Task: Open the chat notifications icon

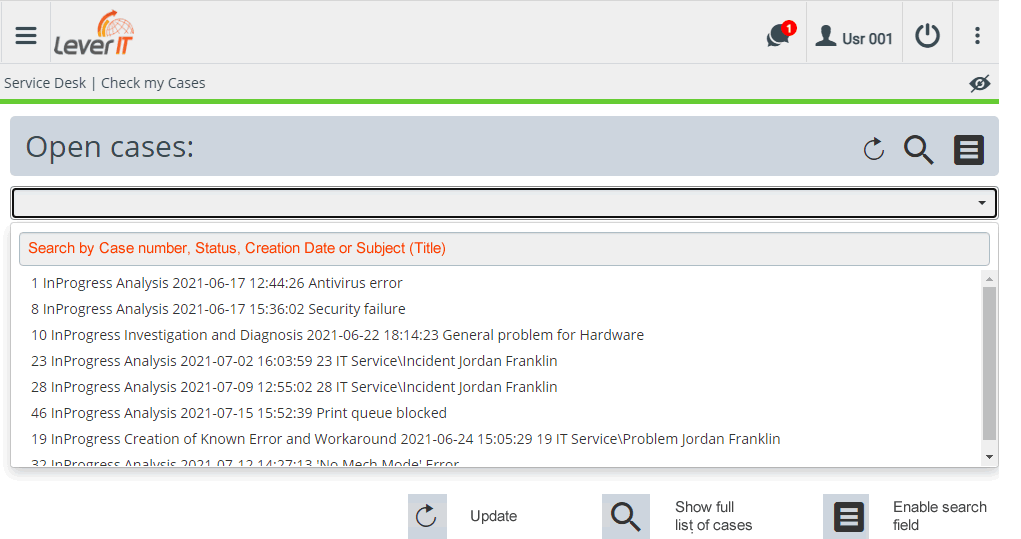Action: [780, 35]
